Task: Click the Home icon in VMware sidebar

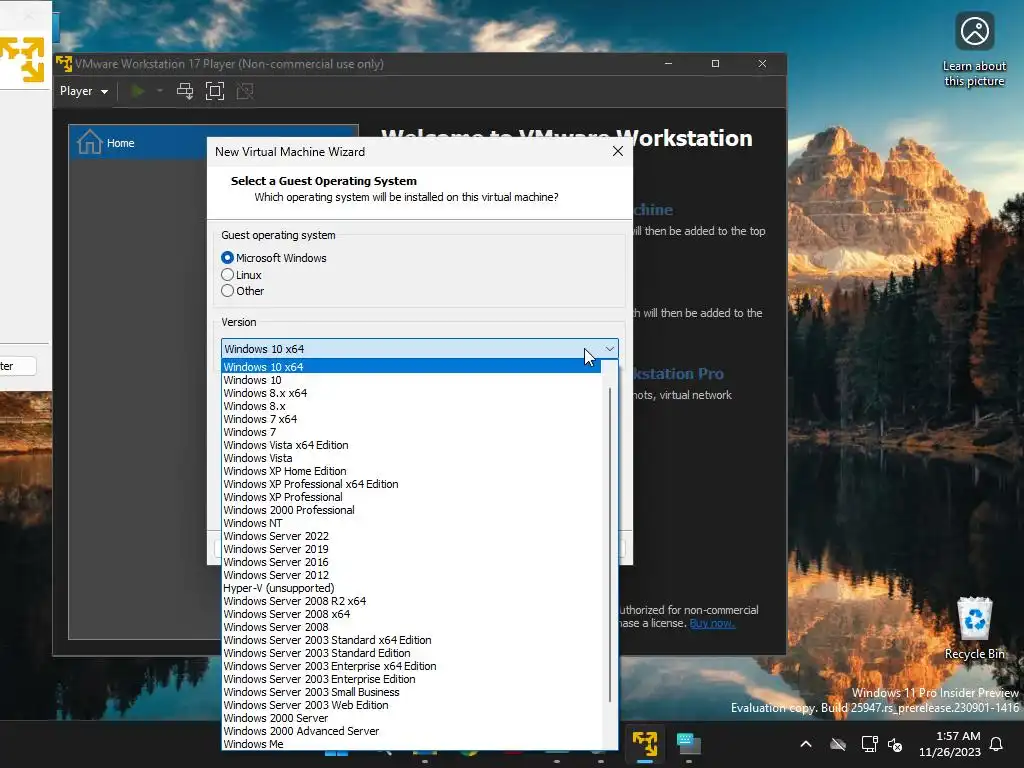Action: [89, 142]
